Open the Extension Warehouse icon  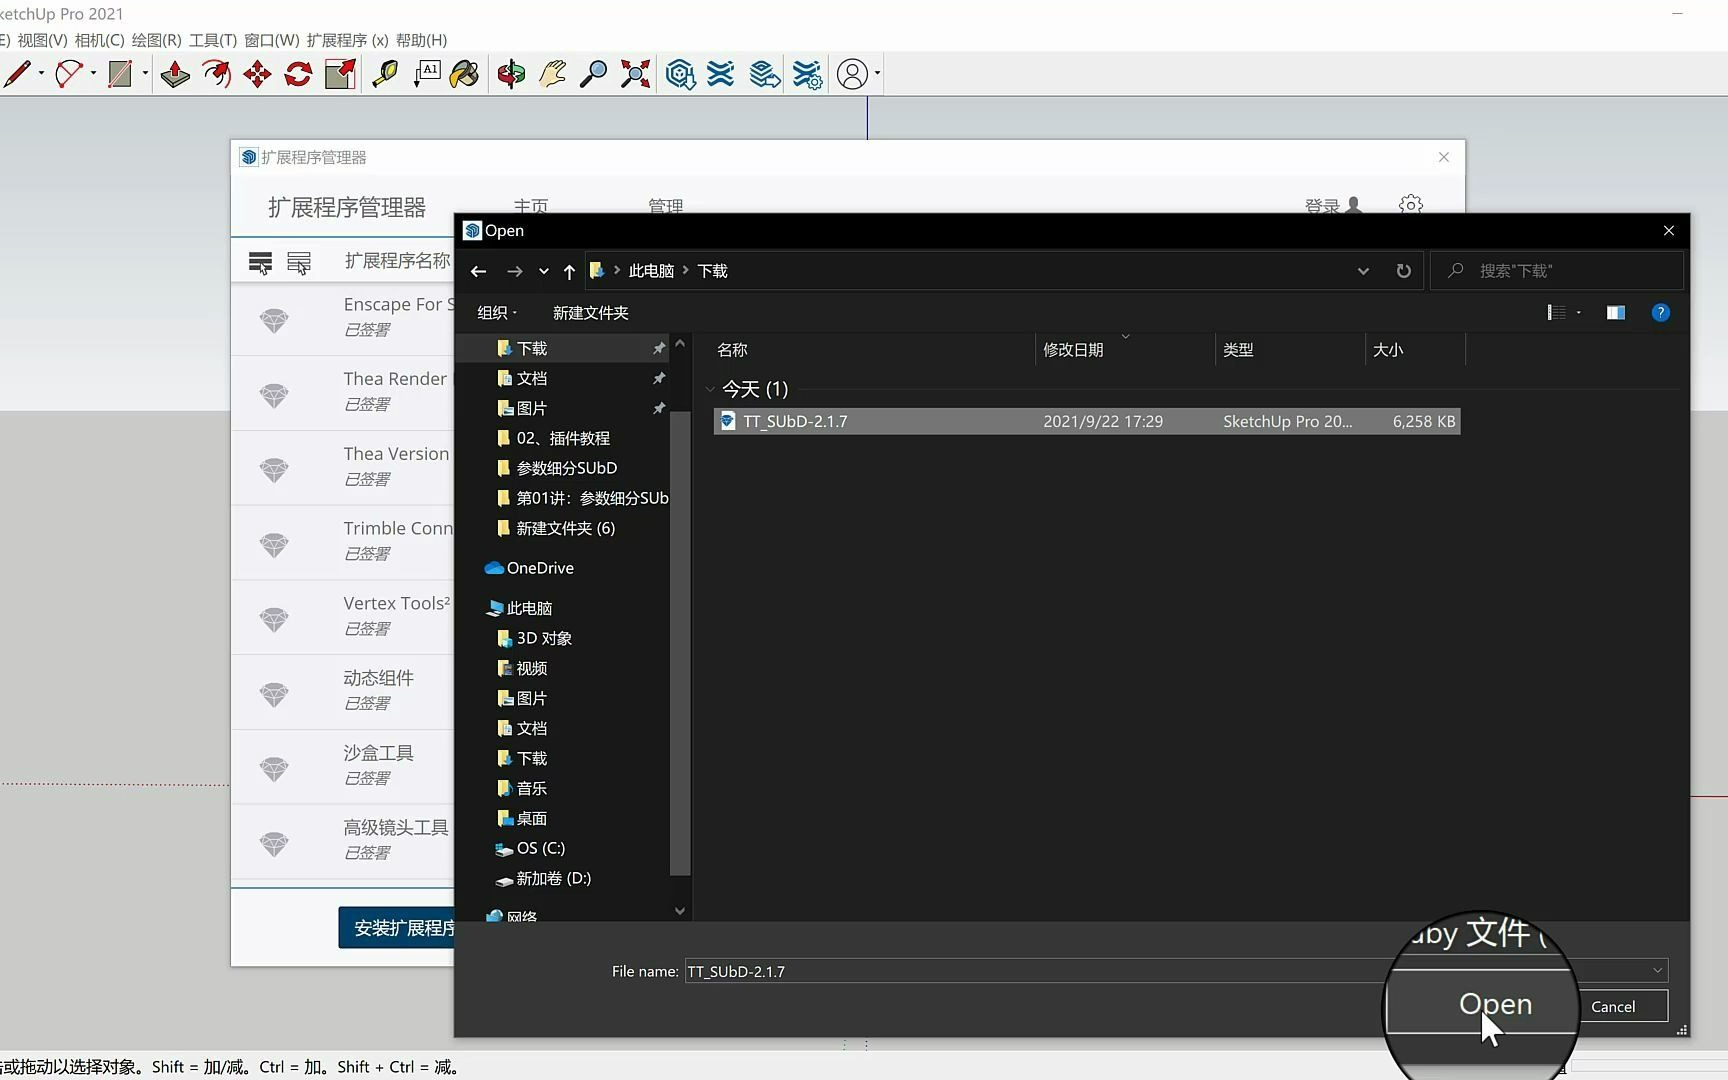(x=721, y=74)
